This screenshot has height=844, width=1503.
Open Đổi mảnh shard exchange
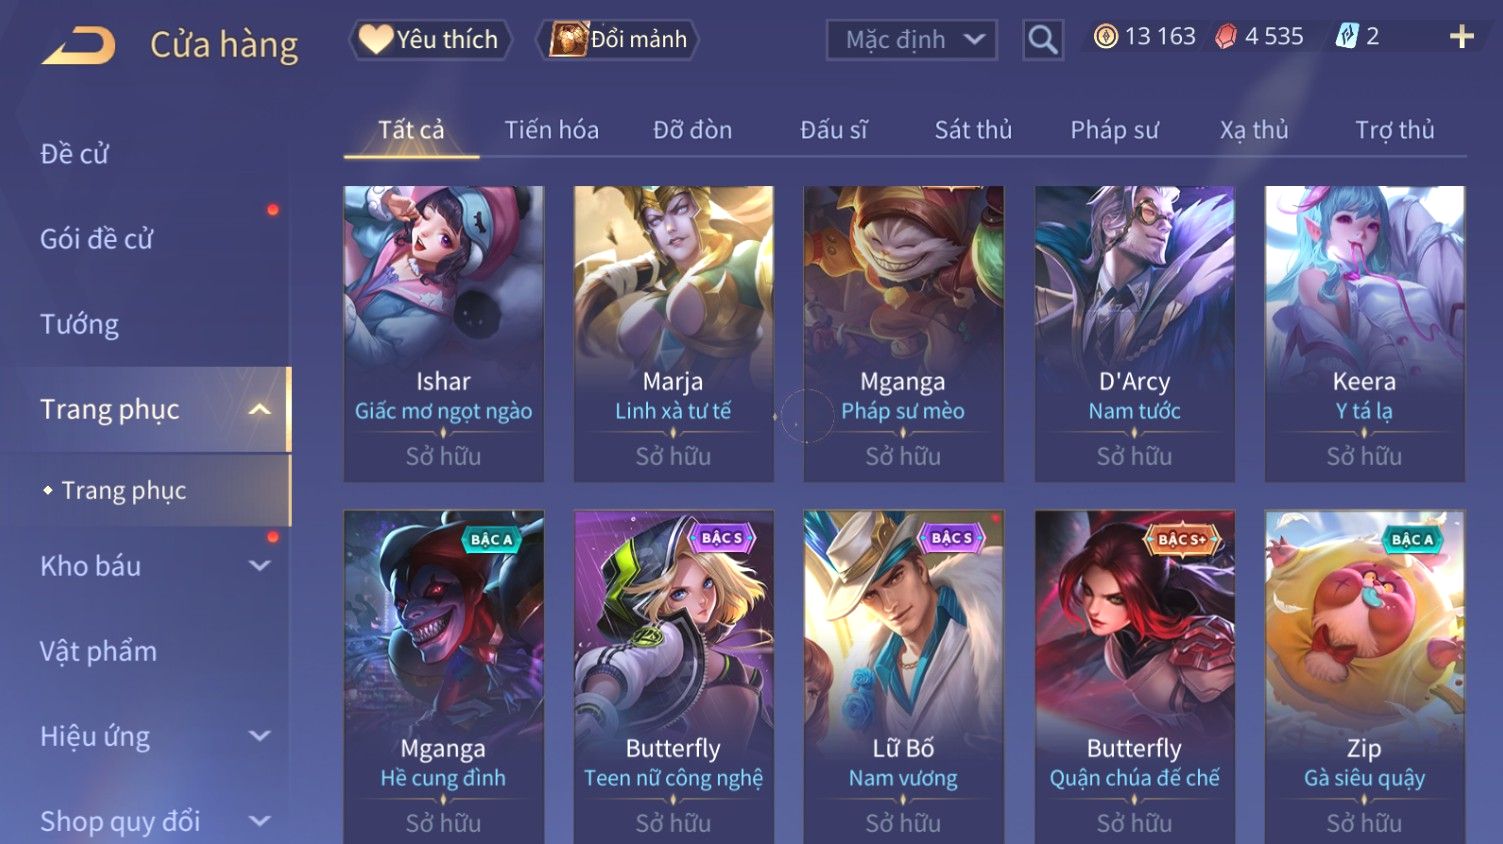[618, 40]
